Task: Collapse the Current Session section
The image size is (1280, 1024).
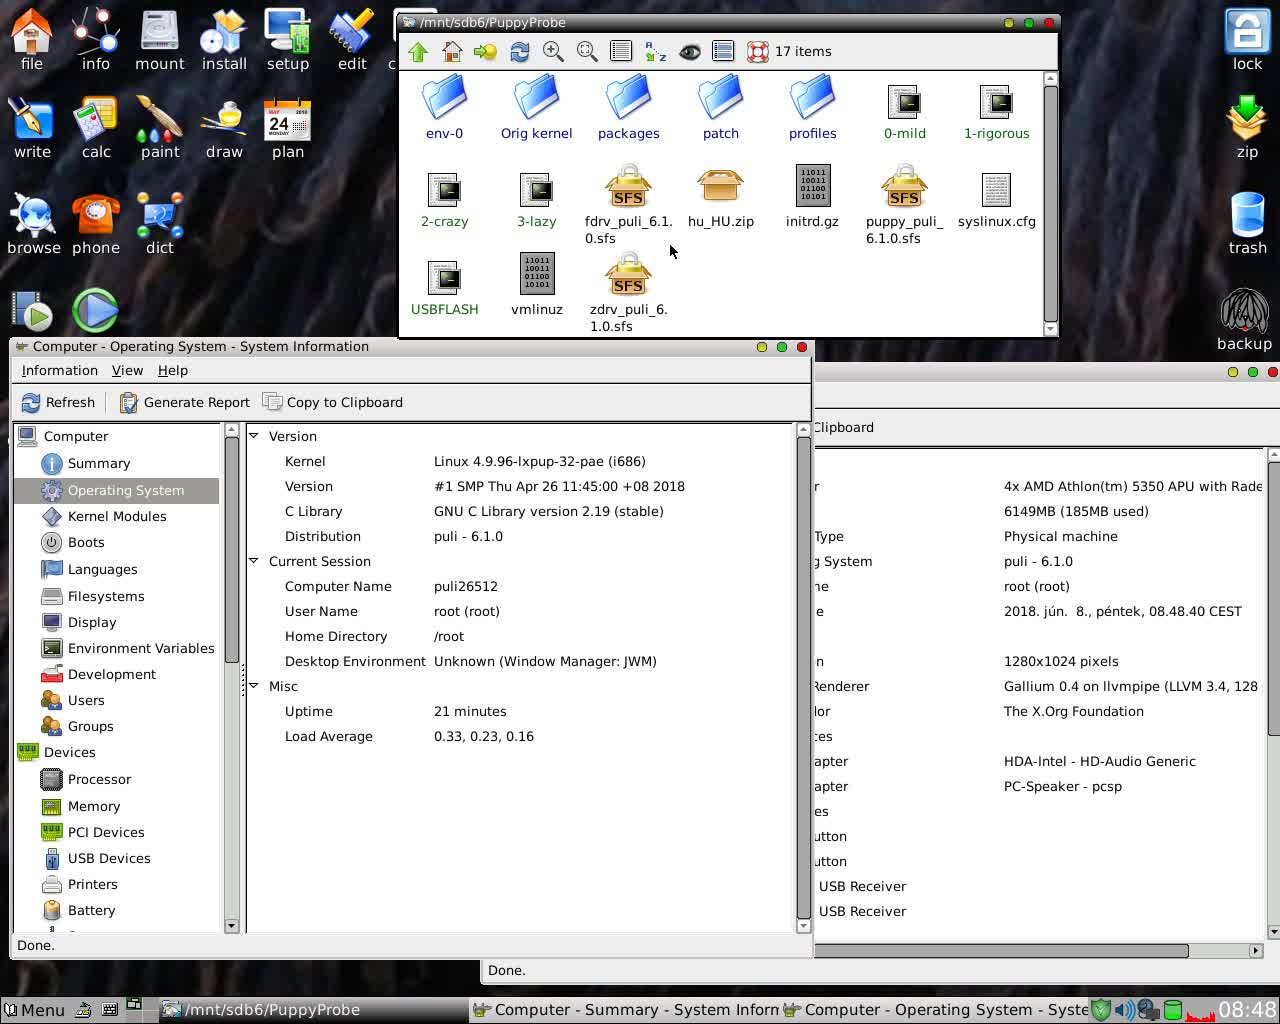Action: click(254, 561)
